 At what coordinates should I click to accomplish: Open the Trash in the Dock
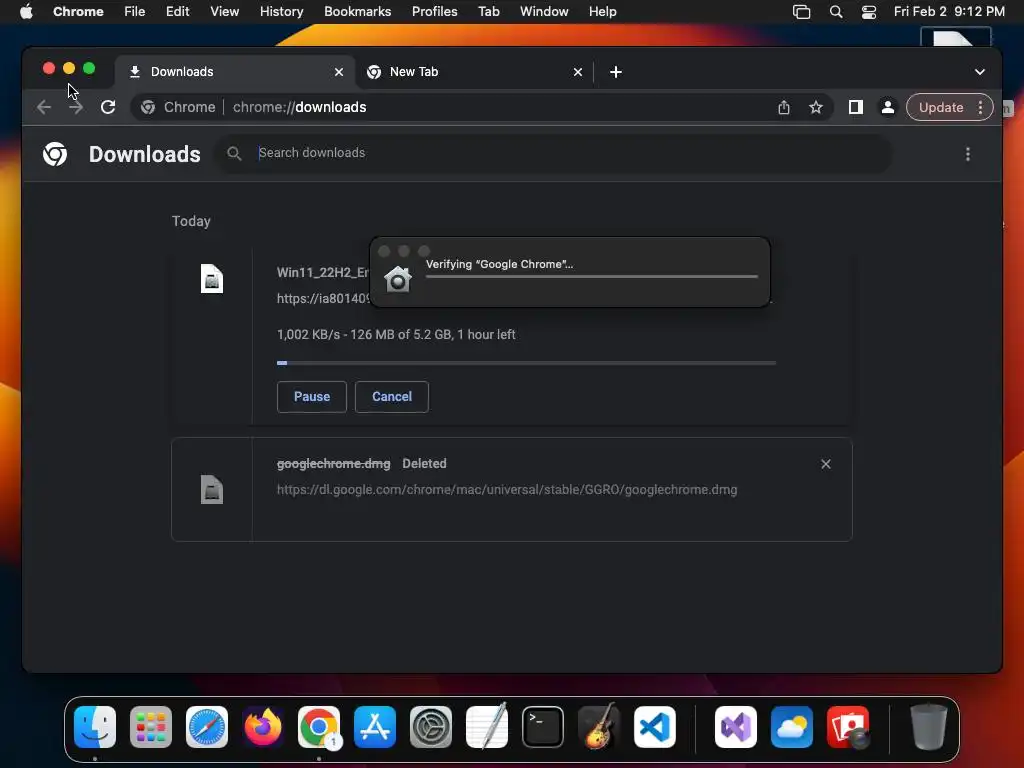(x=928, y=726)
